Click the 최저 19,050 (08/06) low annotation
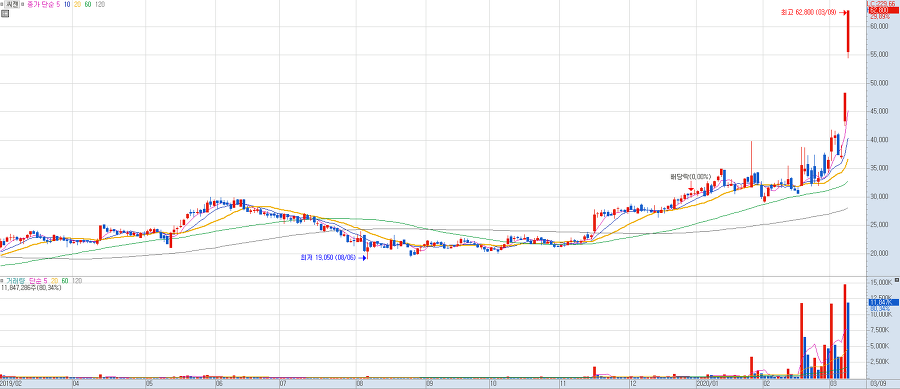900x389 pixels. pyautogui.click(x=328, y=258)
